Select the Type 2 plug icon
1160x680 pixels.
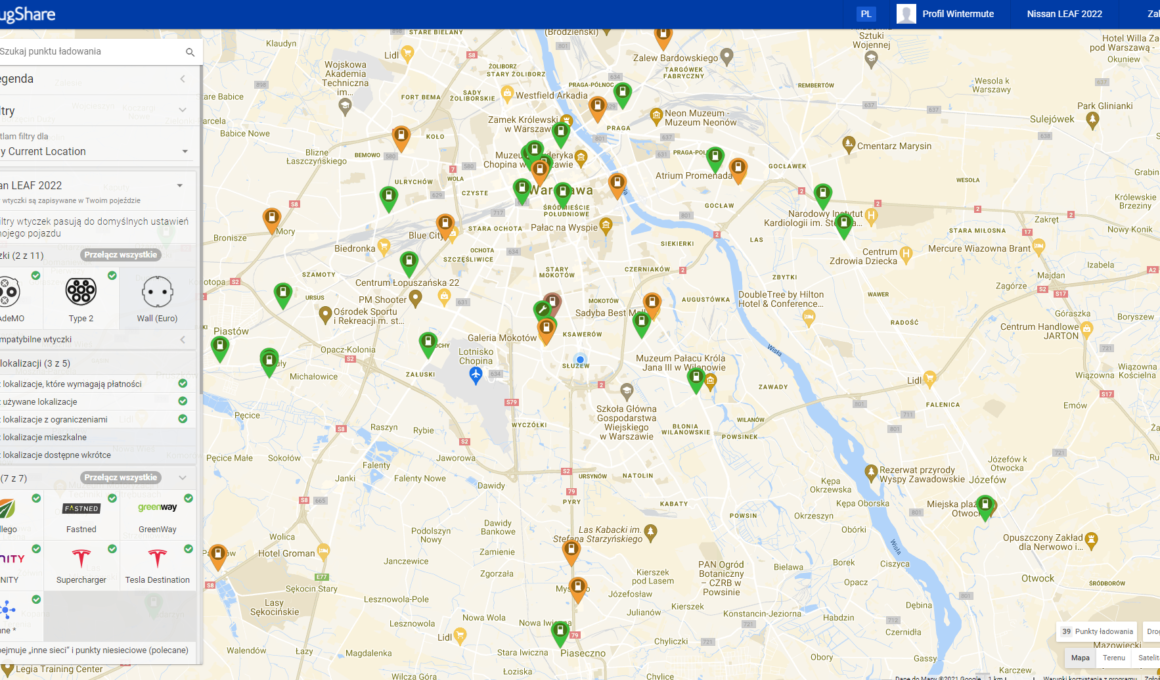coord(81,292)
